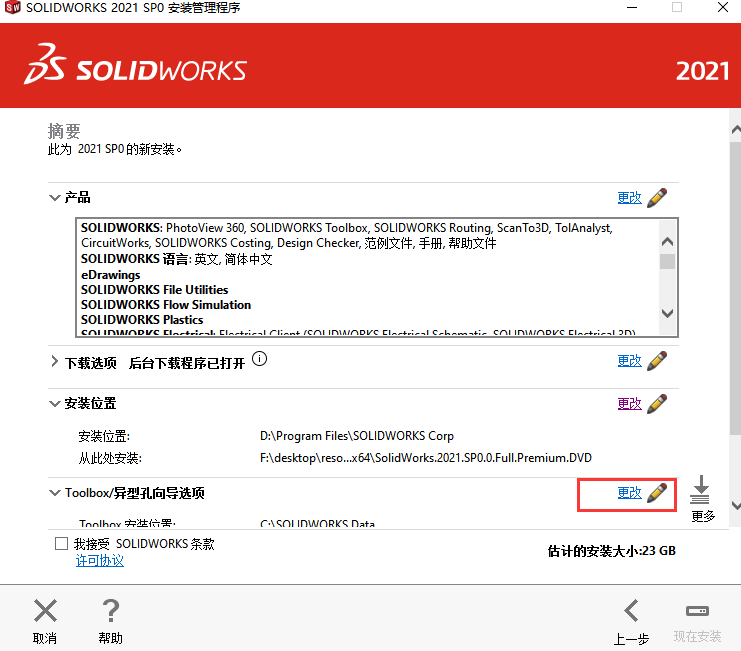Click the SOLIDWORKS title bar app icon
741x651 pixels.
[12, 8]
